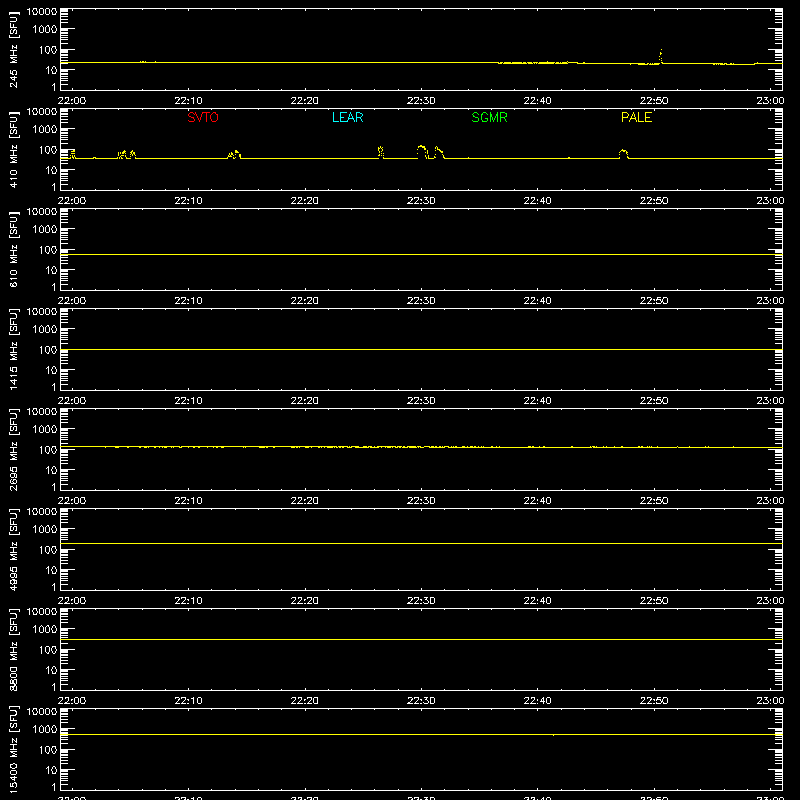Click 22:00 tick label under 1415 MHz plot

[72, 401]
